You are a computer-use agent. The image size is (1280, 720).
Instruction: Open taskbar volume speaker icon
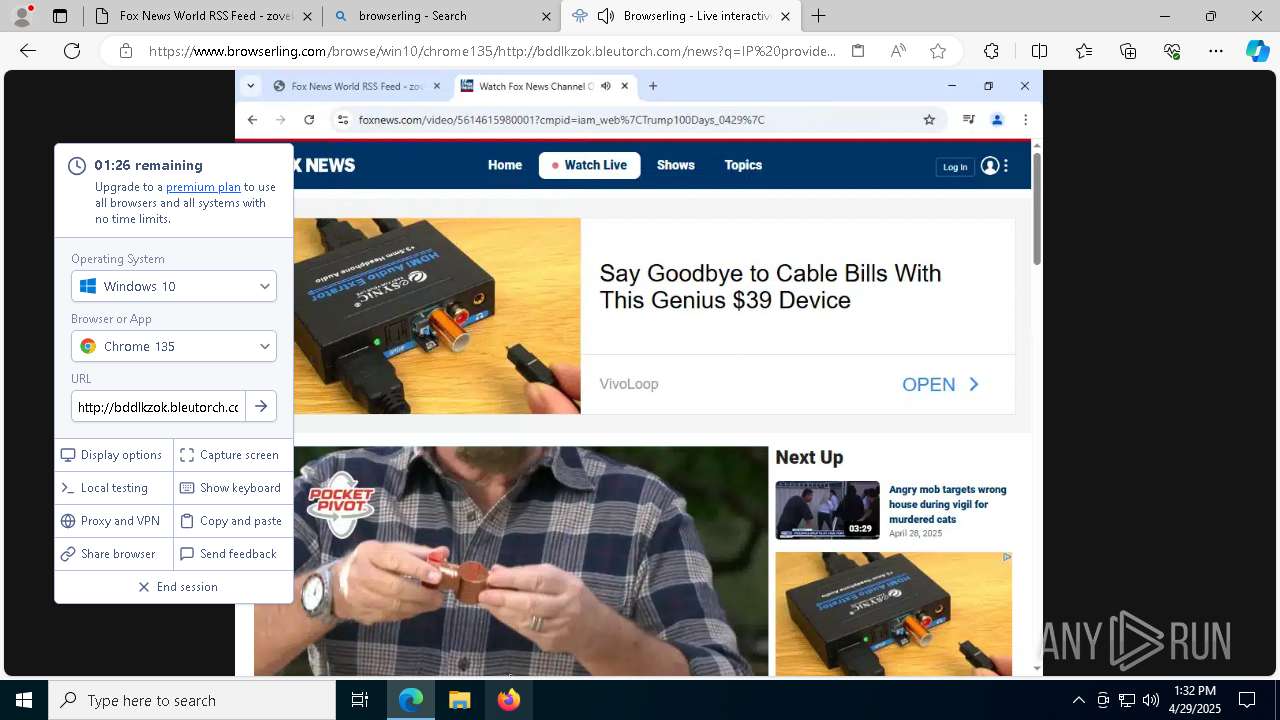pyautogui.click(x=1151, y=700)
